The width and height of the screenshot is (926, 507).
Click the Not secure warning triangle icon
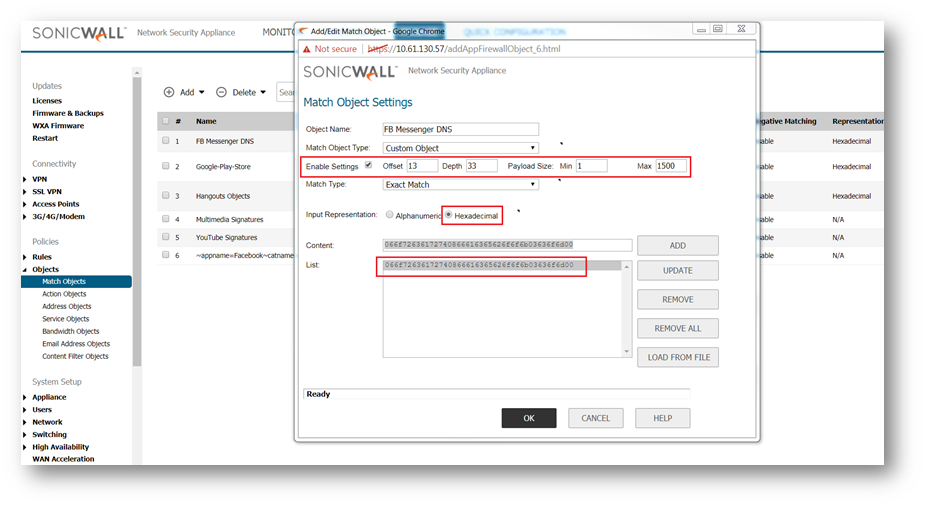[307, 49]
